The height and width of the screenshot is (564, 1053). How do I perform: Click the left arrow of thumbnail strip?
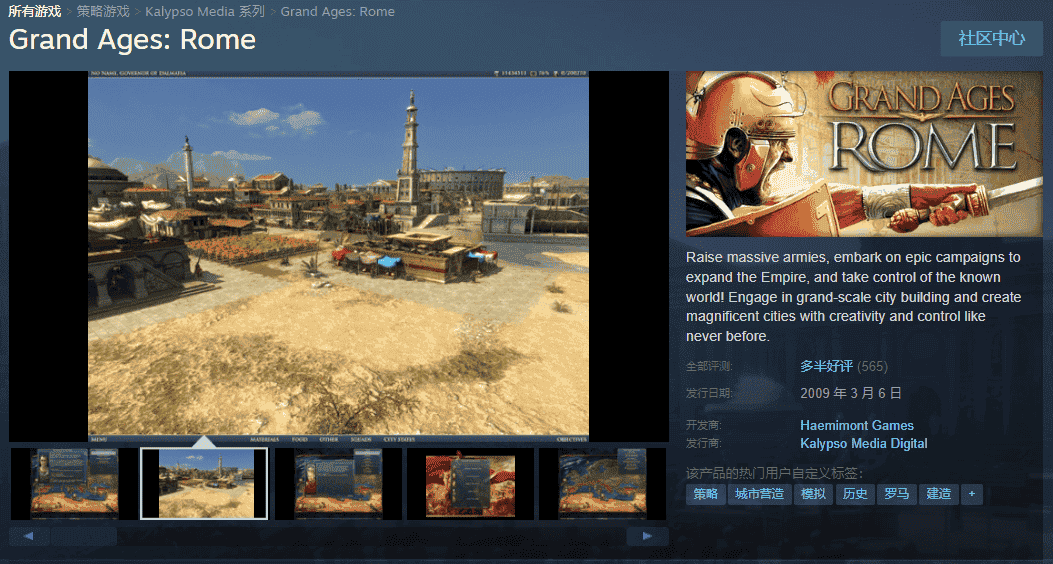pyautogui.click(x=29, y=536)
